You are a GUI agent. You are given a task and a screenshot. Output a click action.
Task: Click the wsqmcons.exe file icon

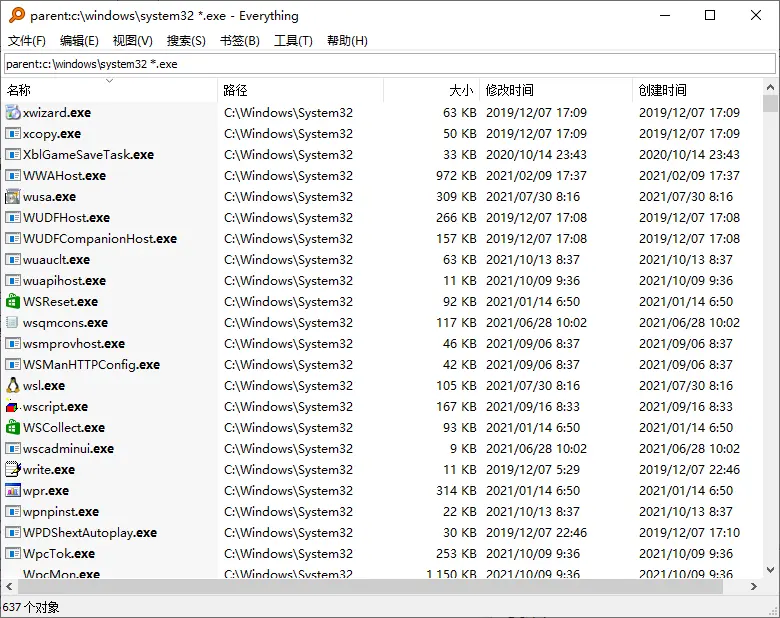pos(13,322)
